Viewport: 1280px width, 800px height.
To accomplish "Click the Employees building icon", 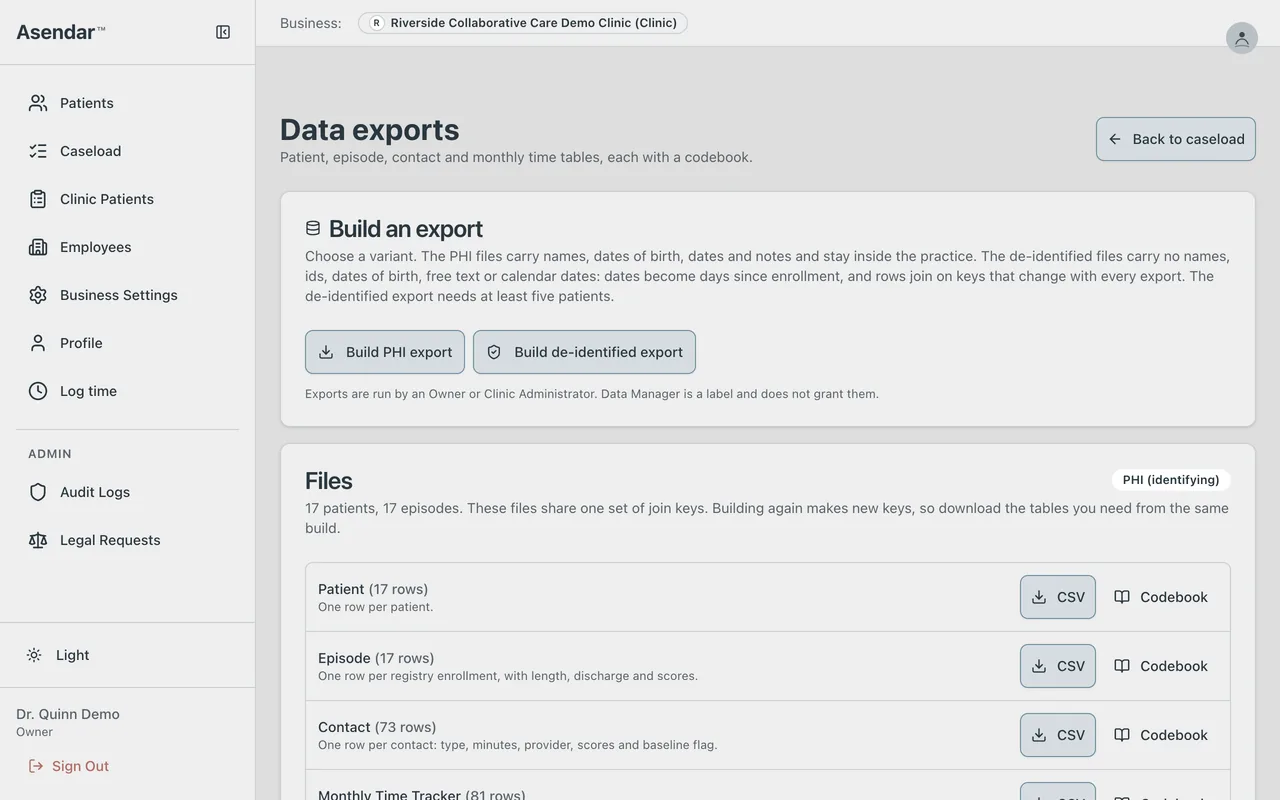I will [38, 247].
